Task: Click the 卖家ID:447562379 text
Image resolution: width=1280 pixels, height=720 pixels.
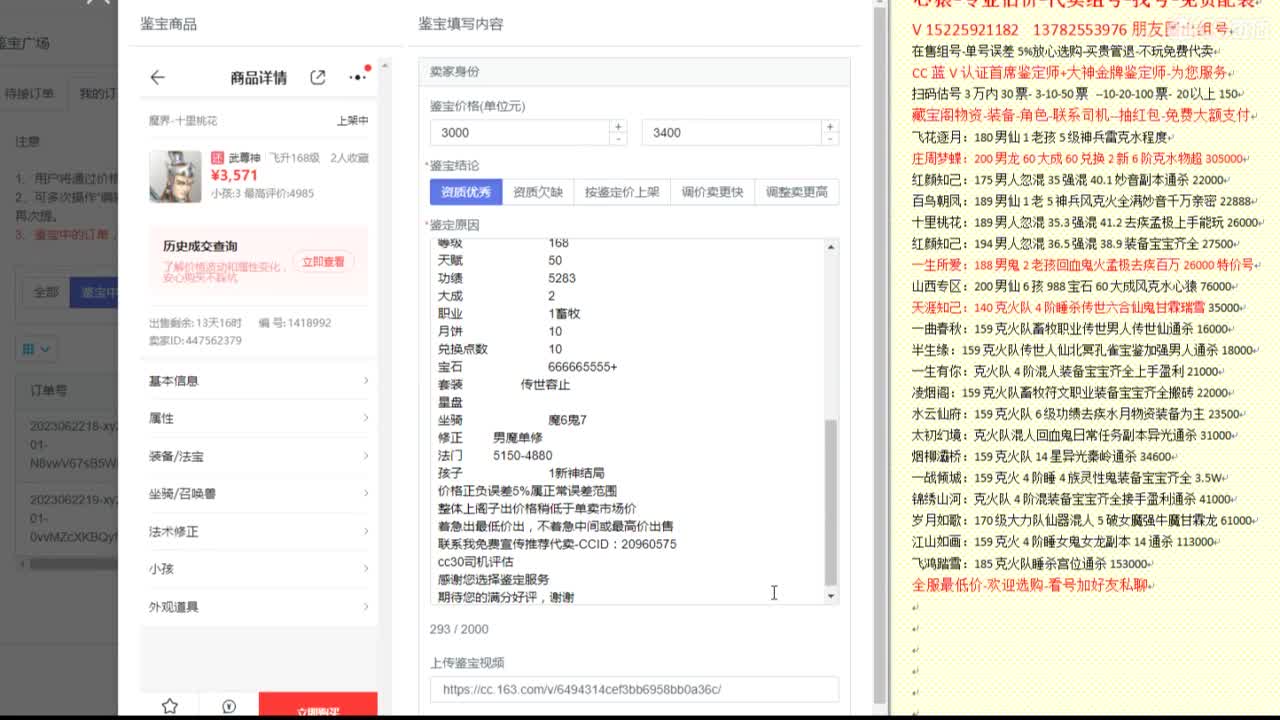Action: (x=195, y=340)
